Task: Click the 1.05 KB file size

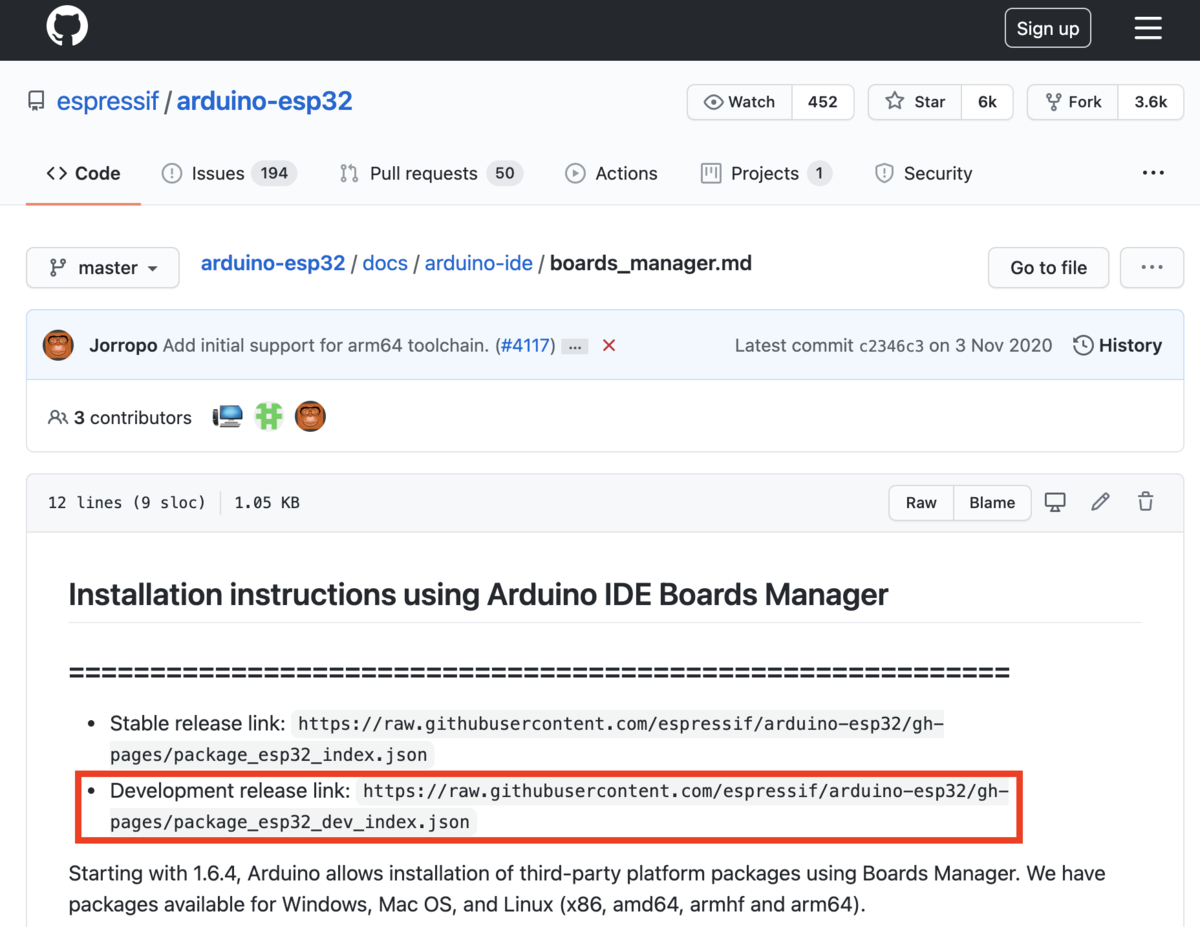Action: pyautogui.click(x=267, y=503)
